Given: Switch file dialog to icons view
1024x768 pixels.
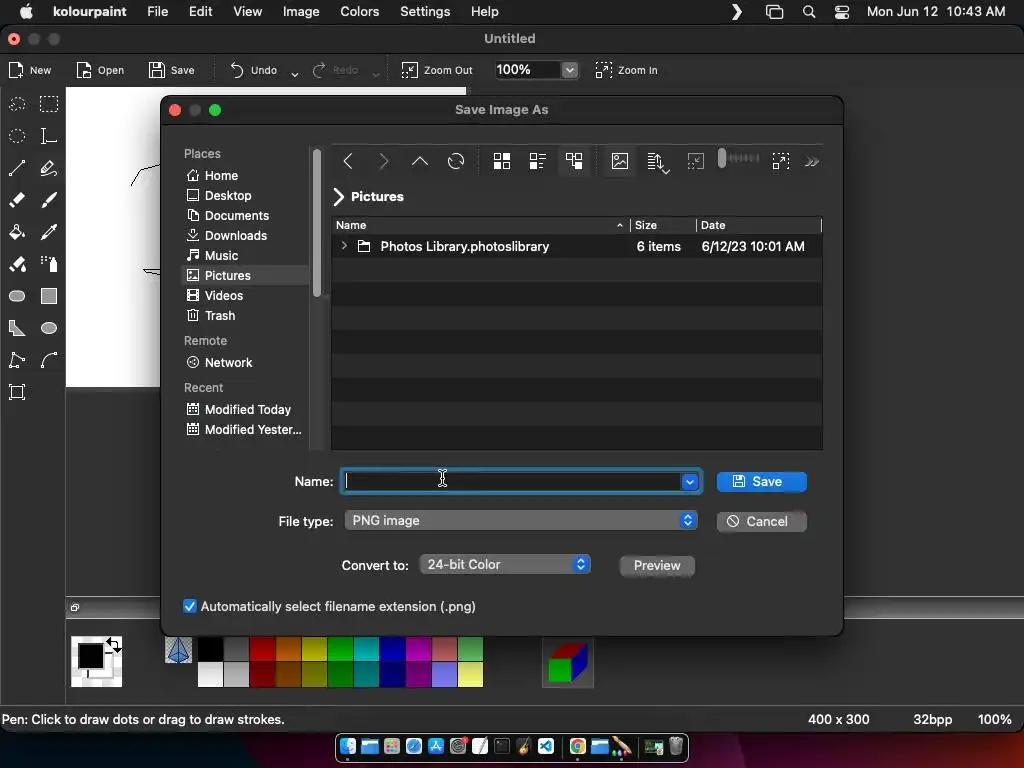Looking at the screenshot, I should pos(502,161).
